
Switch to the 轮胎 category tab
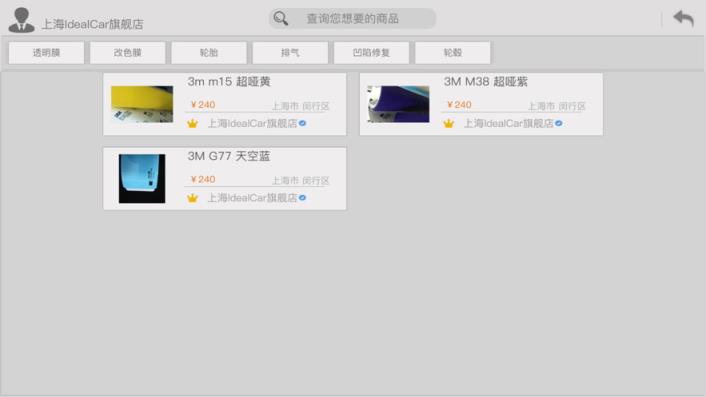[x=209, y=53]
